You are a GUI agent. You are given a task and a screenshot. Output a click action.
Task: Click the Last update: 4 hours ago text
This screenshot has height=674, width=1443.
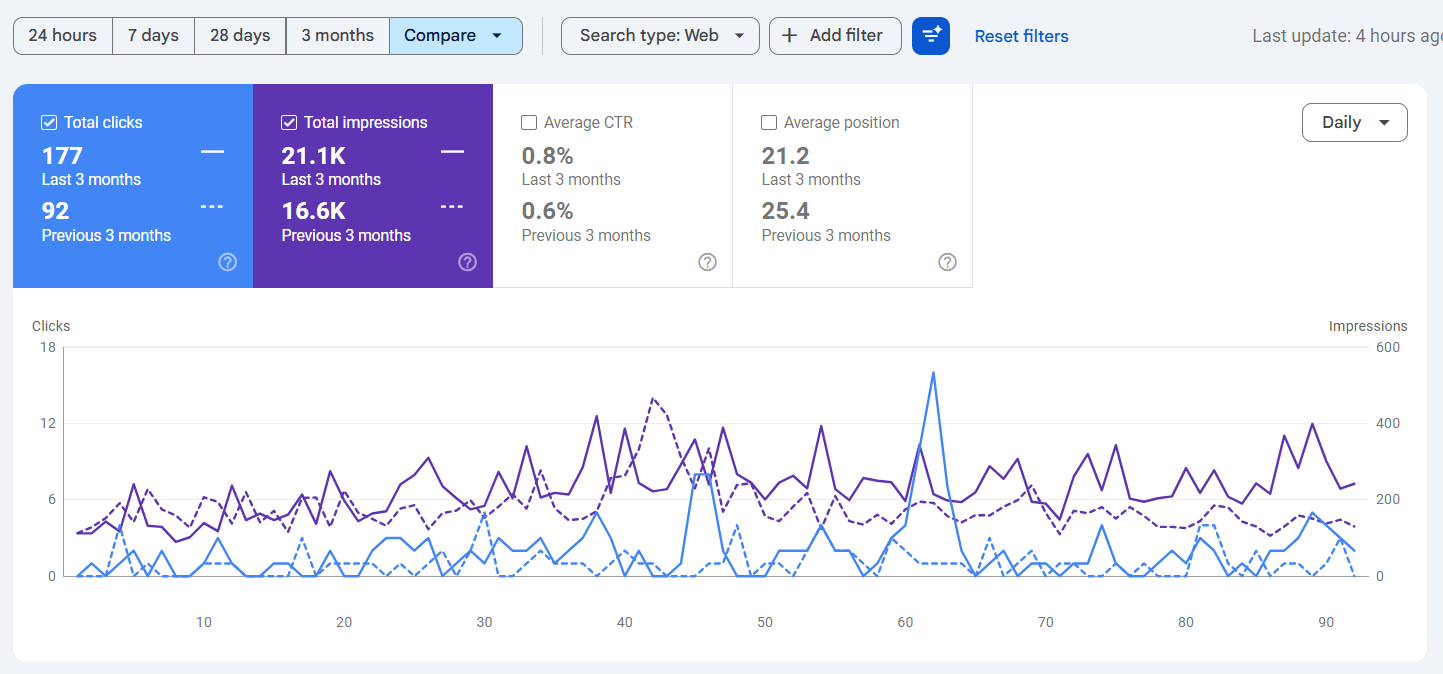tap(1347, 36)
